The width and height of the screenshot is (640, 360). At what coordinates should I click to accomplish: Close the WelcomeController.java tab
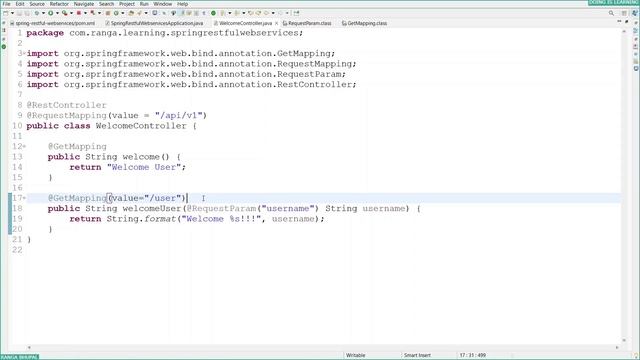coord(276,23)
